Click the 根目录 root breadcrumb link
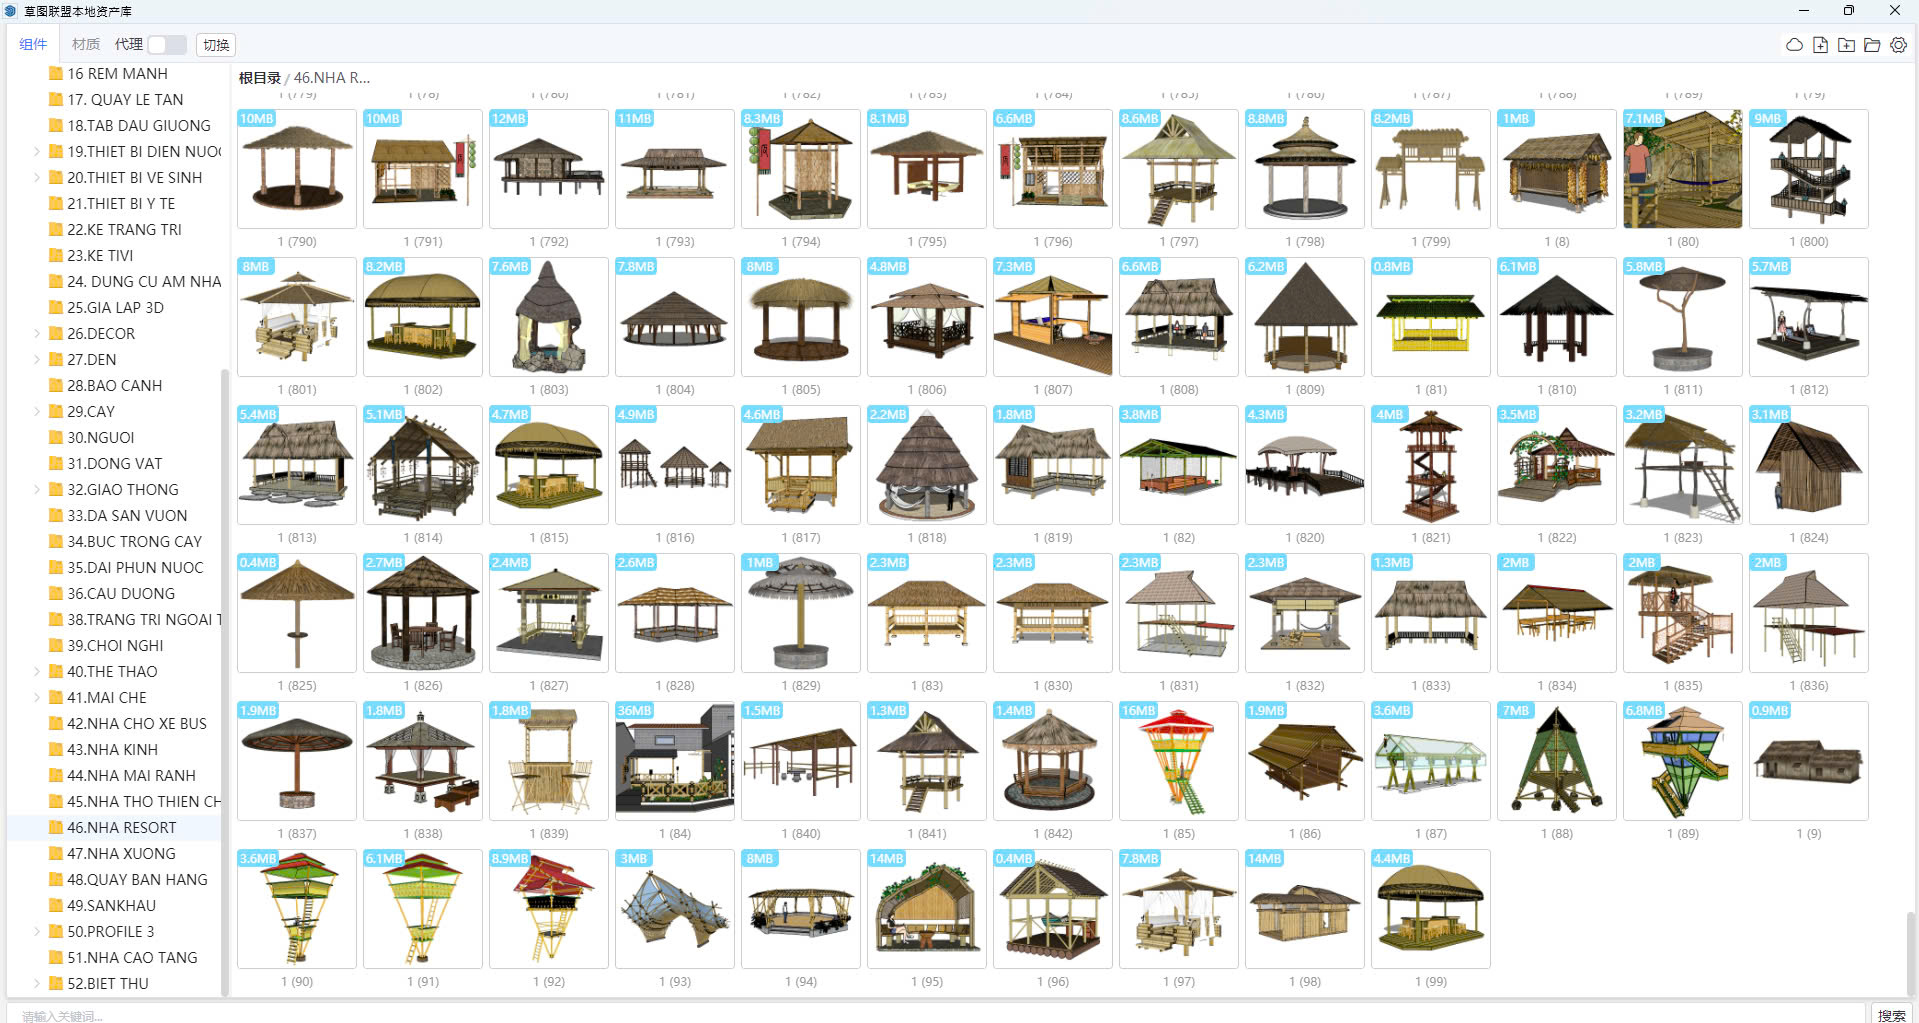 259,78
